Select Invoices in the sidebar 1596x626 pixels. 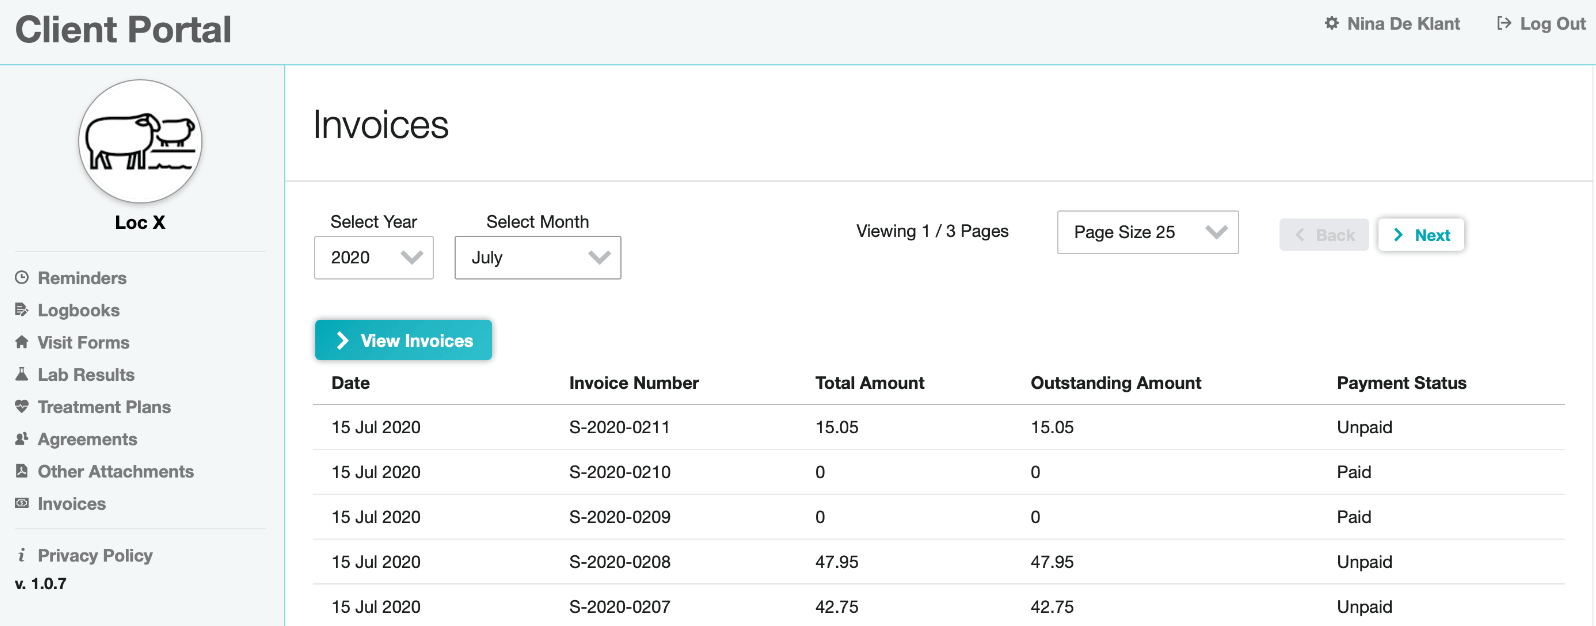(72, 503)
